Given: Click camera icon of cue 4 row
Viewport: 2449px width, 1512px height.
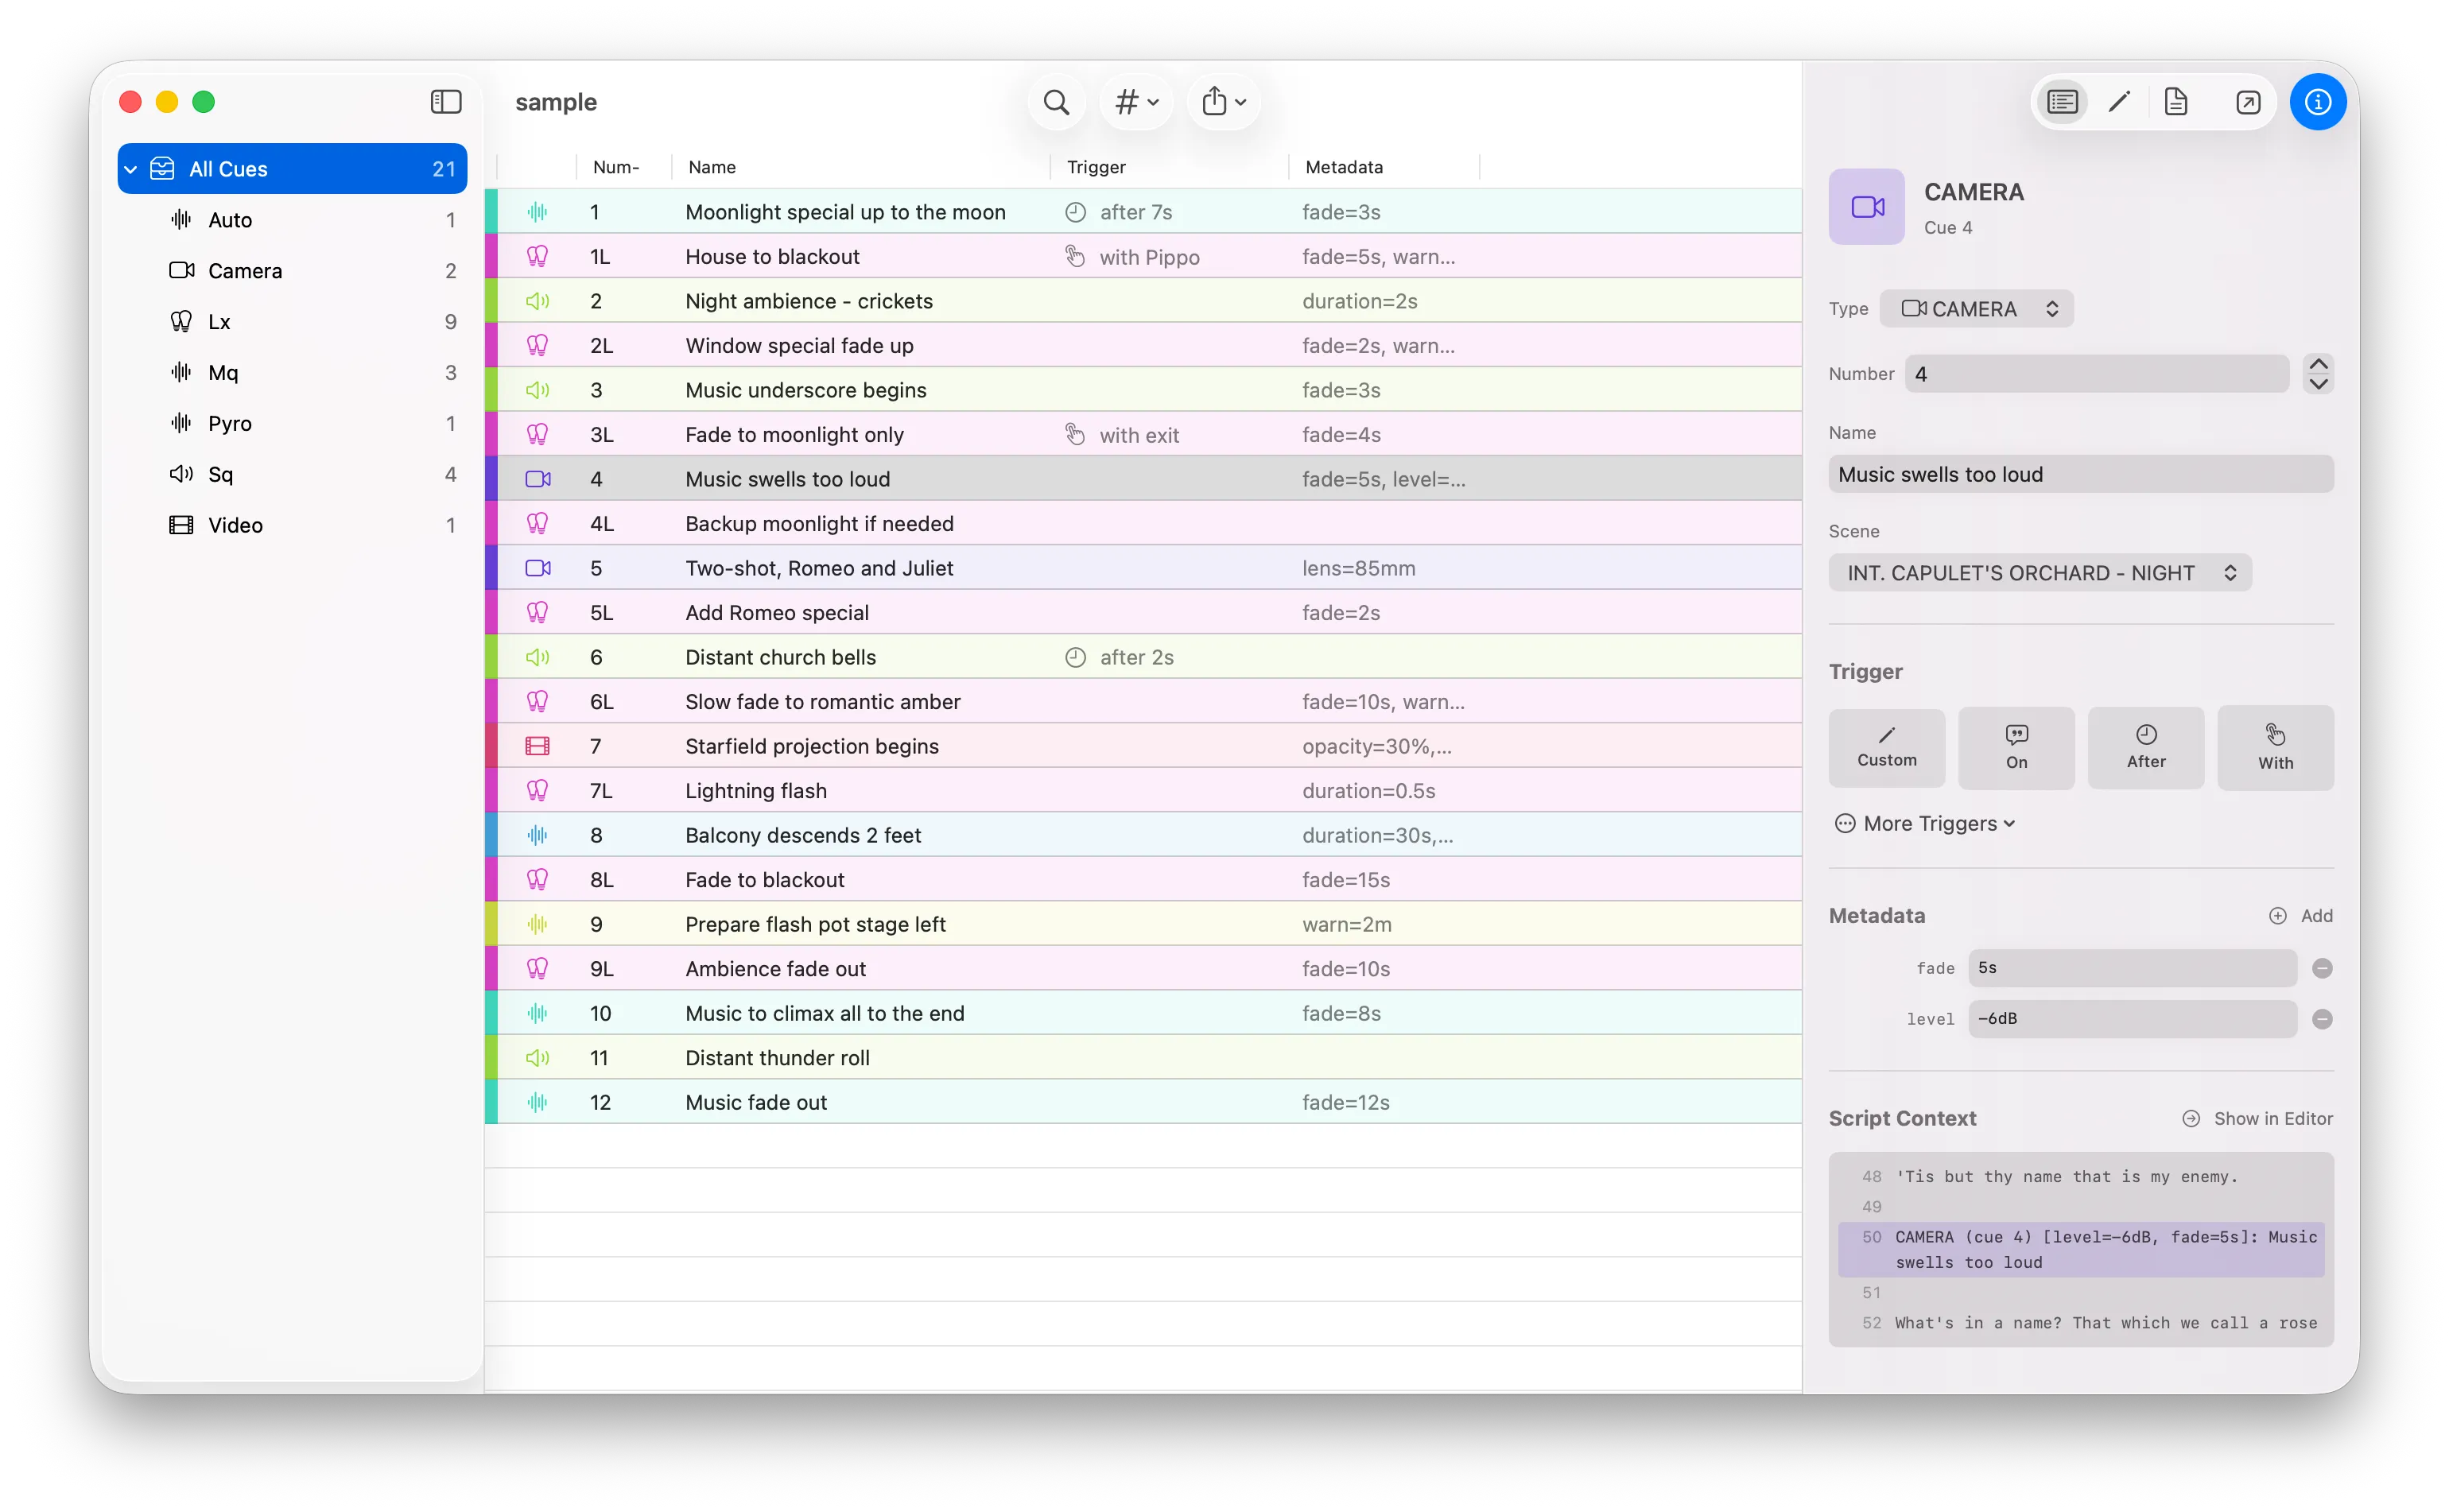Looking at the screenshot, I should coord(538,479).
